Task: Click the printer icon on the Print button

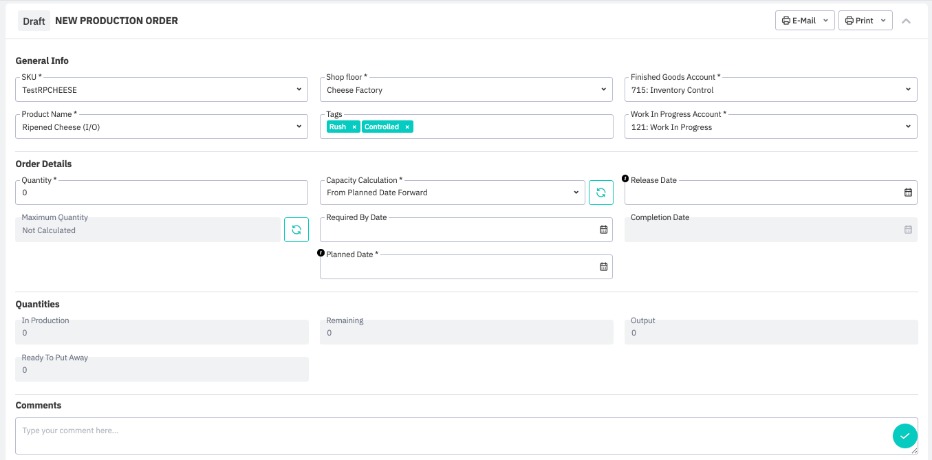Action: [x=849, y=20]
